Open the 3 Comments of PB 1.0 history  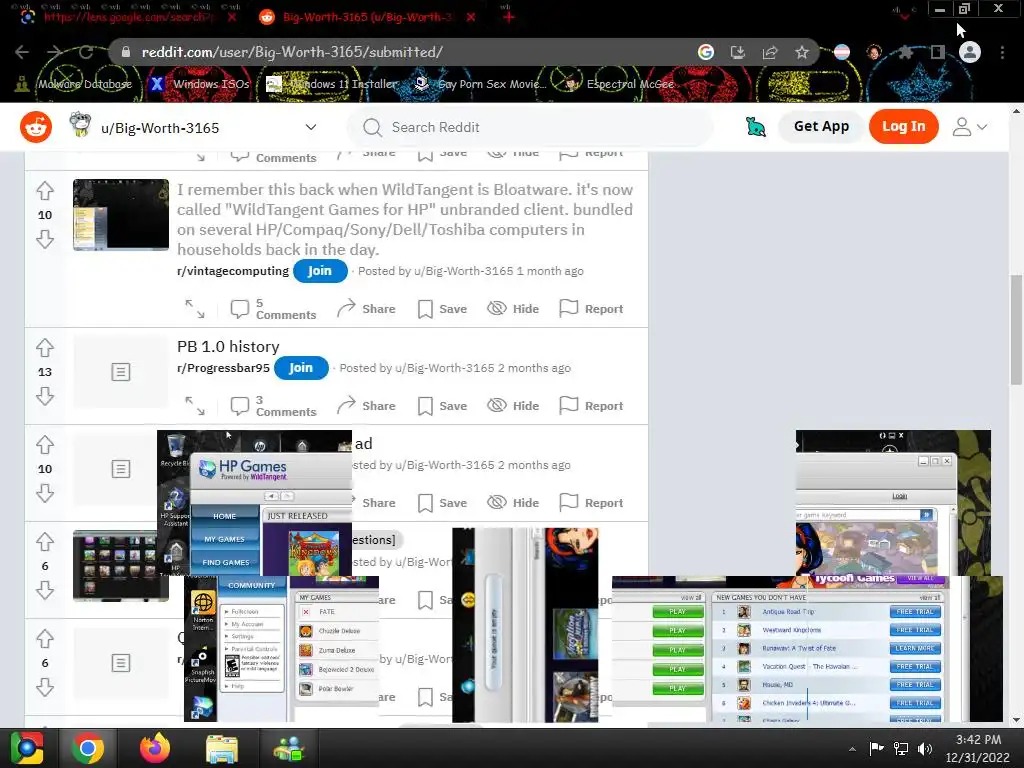(274, 406)
